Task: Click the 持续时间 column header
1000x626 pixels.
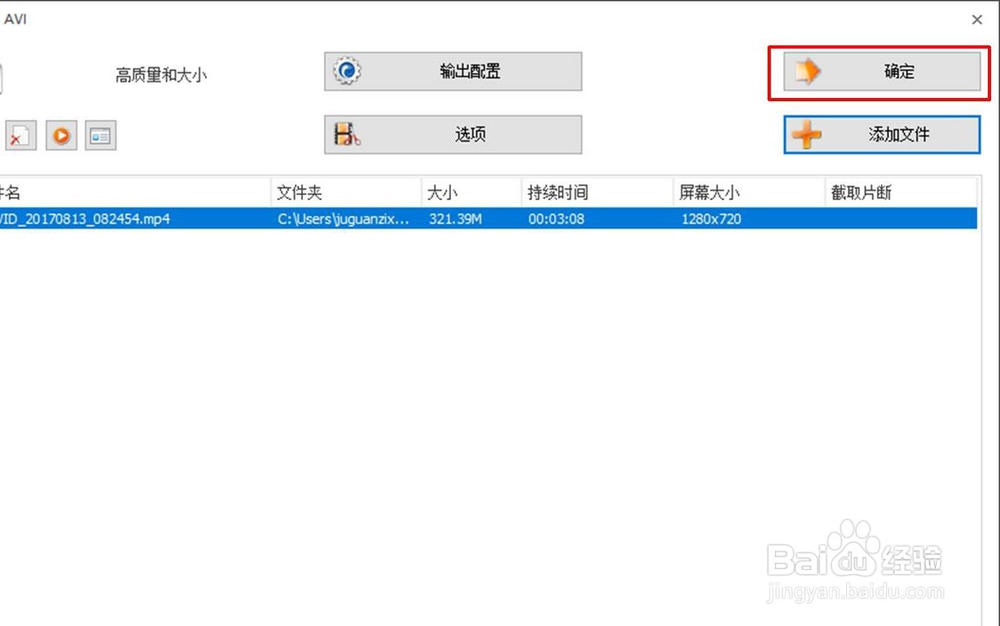Action: [555, 191]
